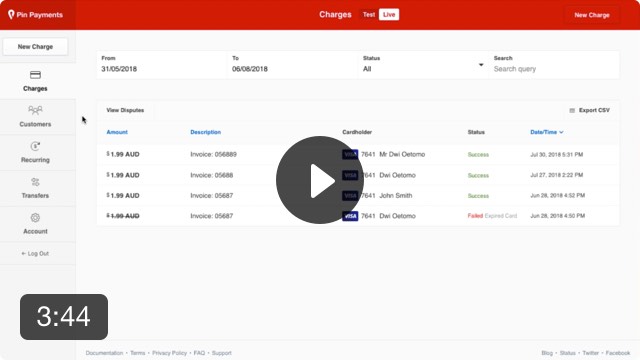Image resolution: width=640 pixels, height=360 pixels.
Task: Focus the Search query field
Action: coord(554,65)
